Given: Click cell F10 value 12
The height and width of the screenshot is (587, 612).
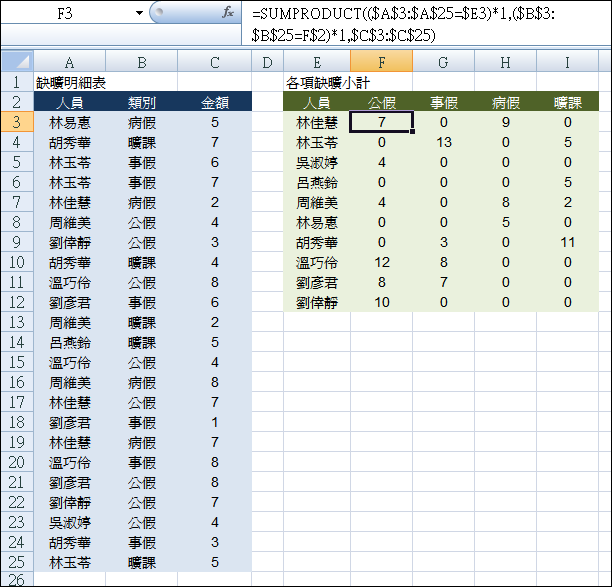Looking at the screenshot, I should pyautogui.click(x=381, y=262).
